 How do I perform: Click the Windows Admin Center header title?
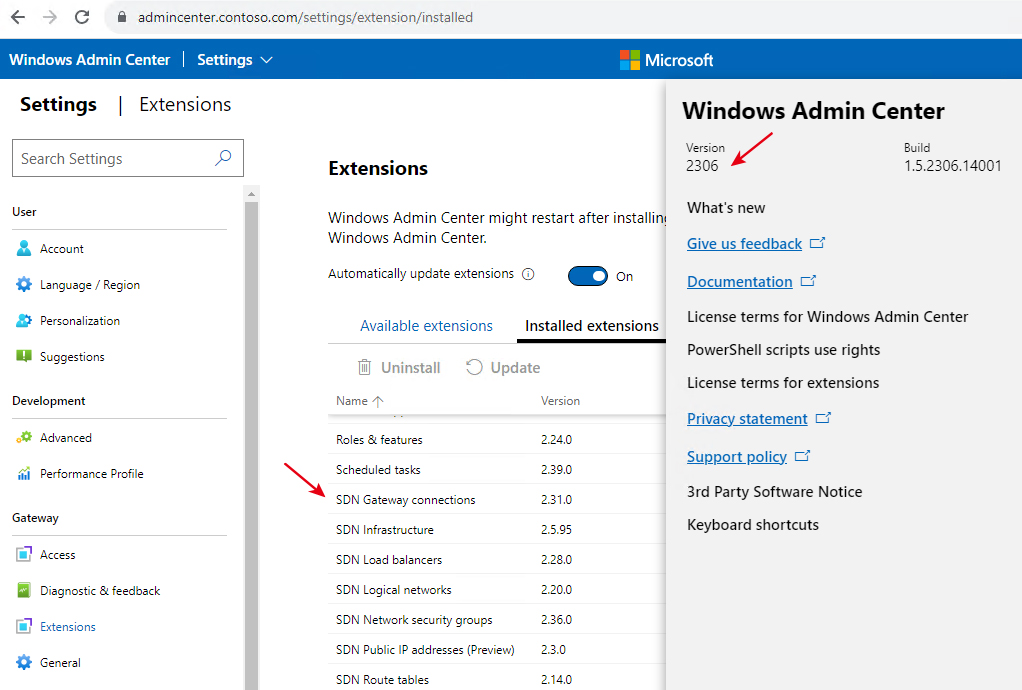[89, 60]
